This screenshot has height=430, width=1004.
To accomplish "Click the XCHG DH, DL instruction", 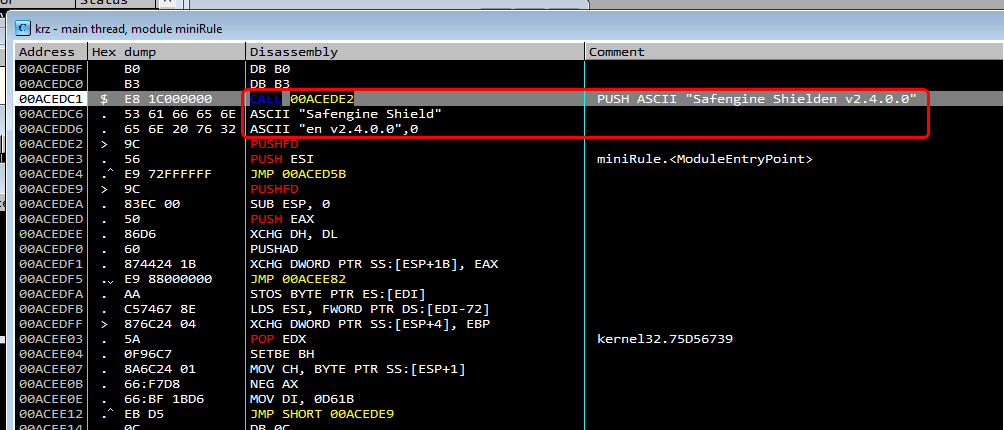I will coord(294,234).
